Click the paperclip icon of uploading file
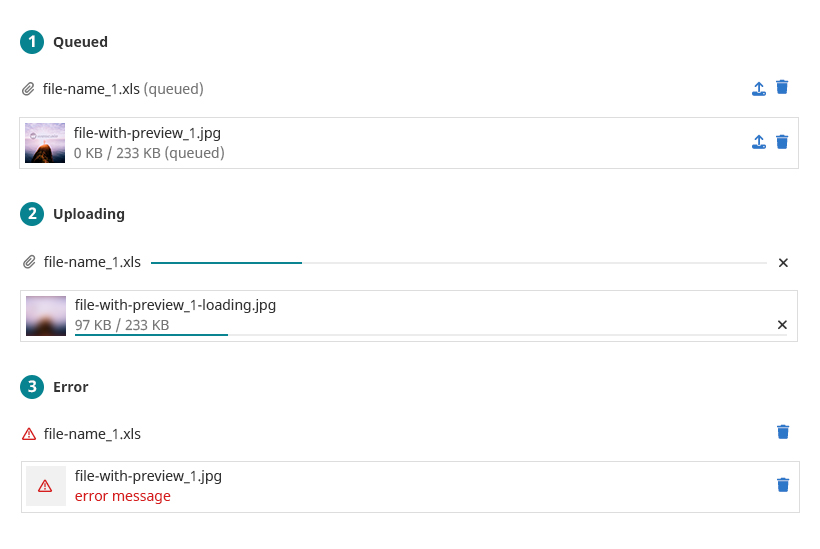Image resolution: width=820 pixels, height=549 pixels. click(x=29, y=261)
